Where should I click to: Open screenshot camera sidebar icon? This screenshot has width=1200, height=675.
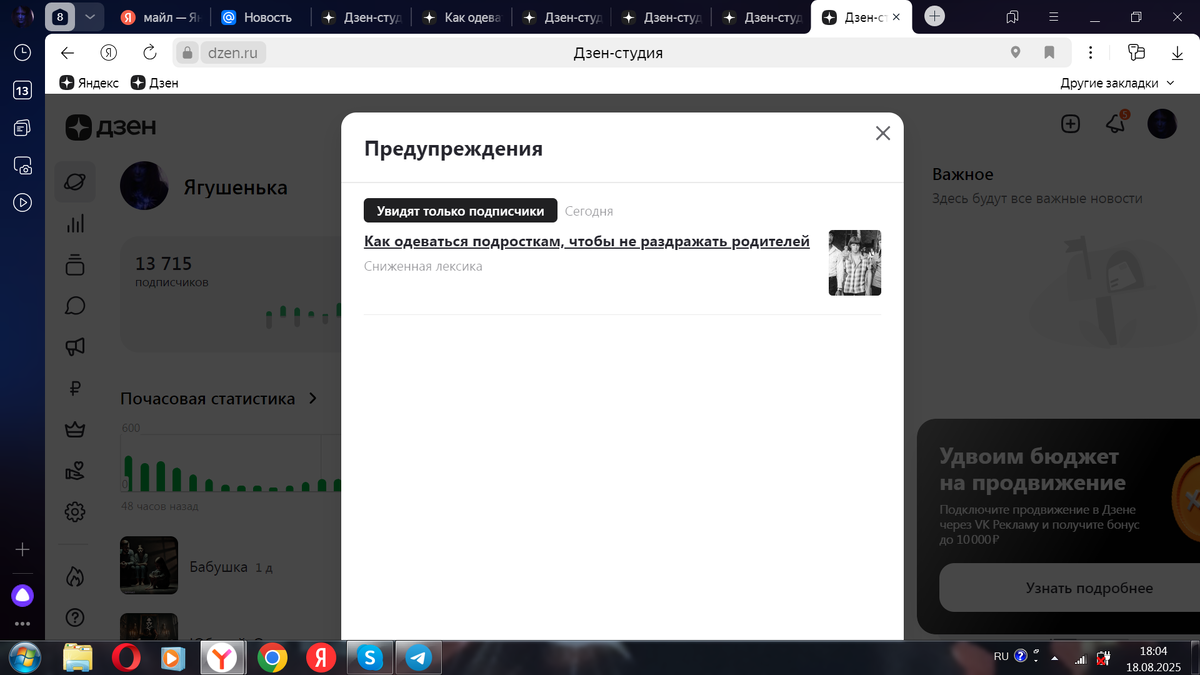(x=22, y=164)
